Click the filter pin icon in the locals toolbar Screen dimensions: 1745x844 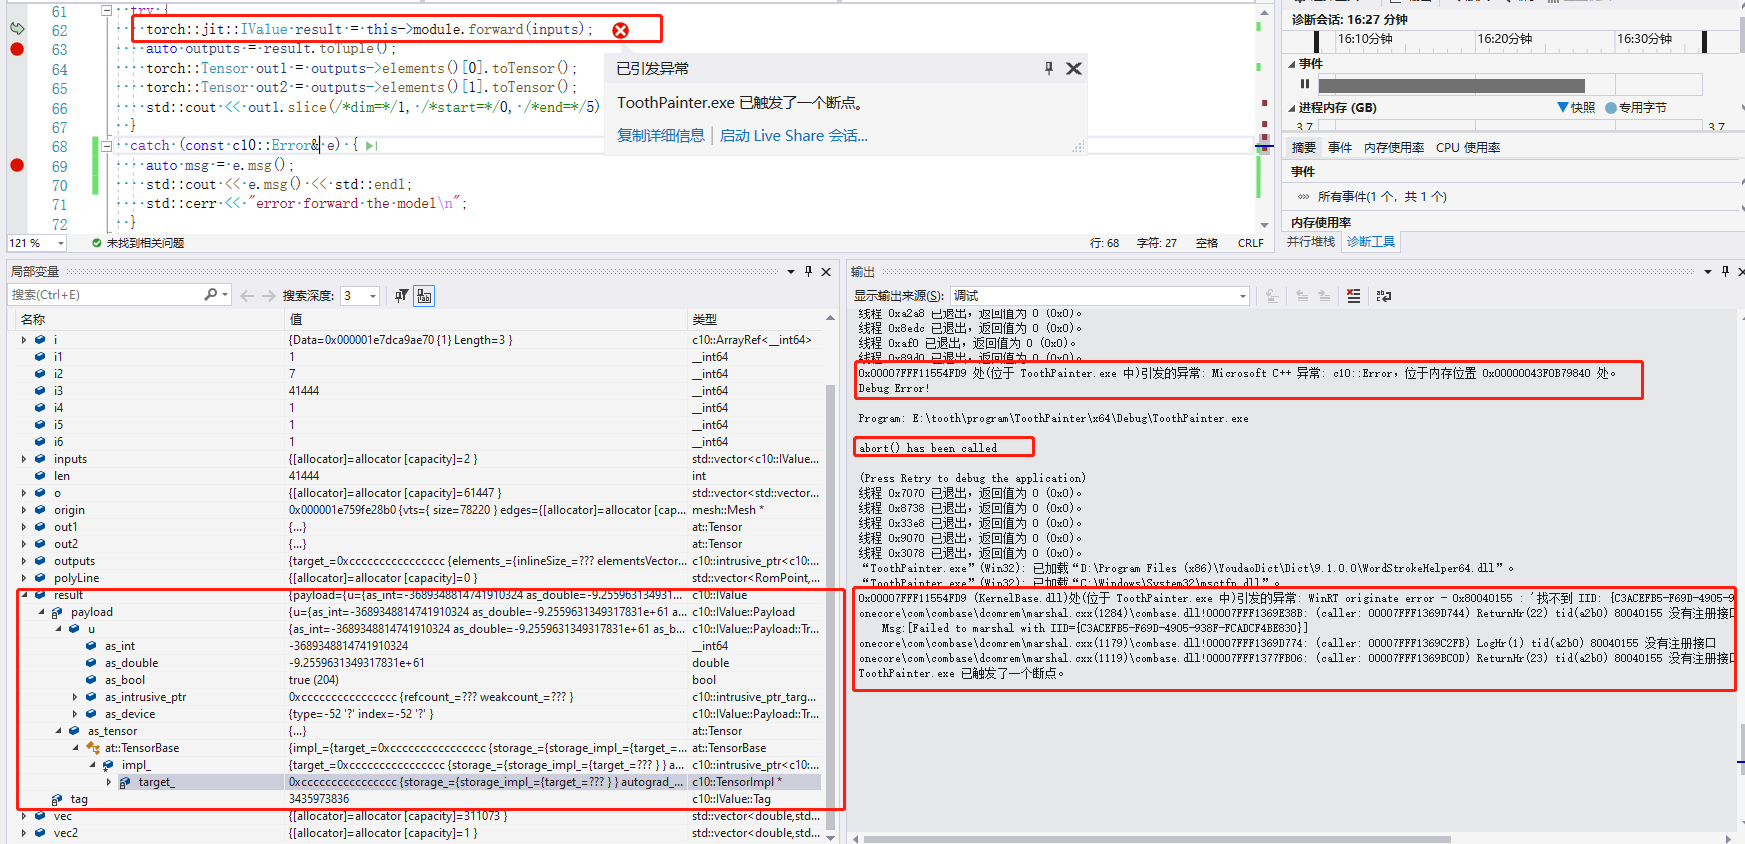[x=401, y=296]
